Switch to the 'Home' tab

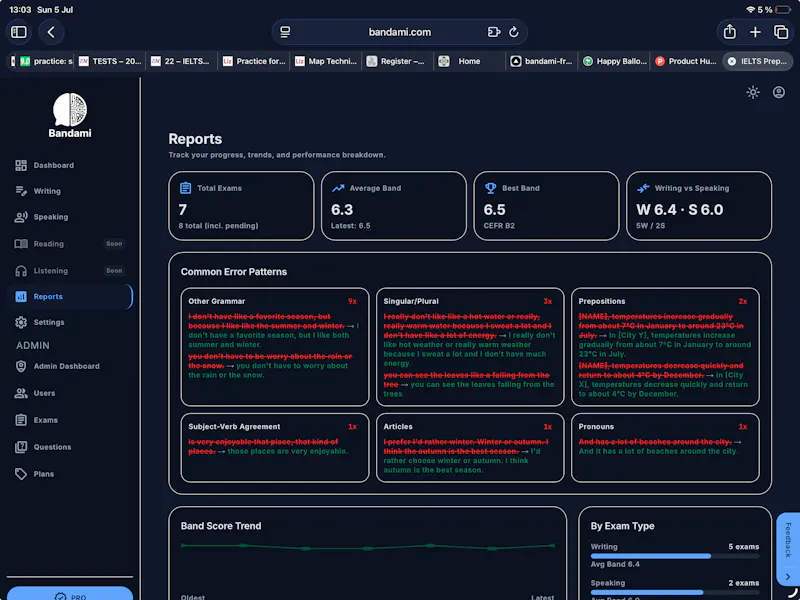tap(469, 61)
